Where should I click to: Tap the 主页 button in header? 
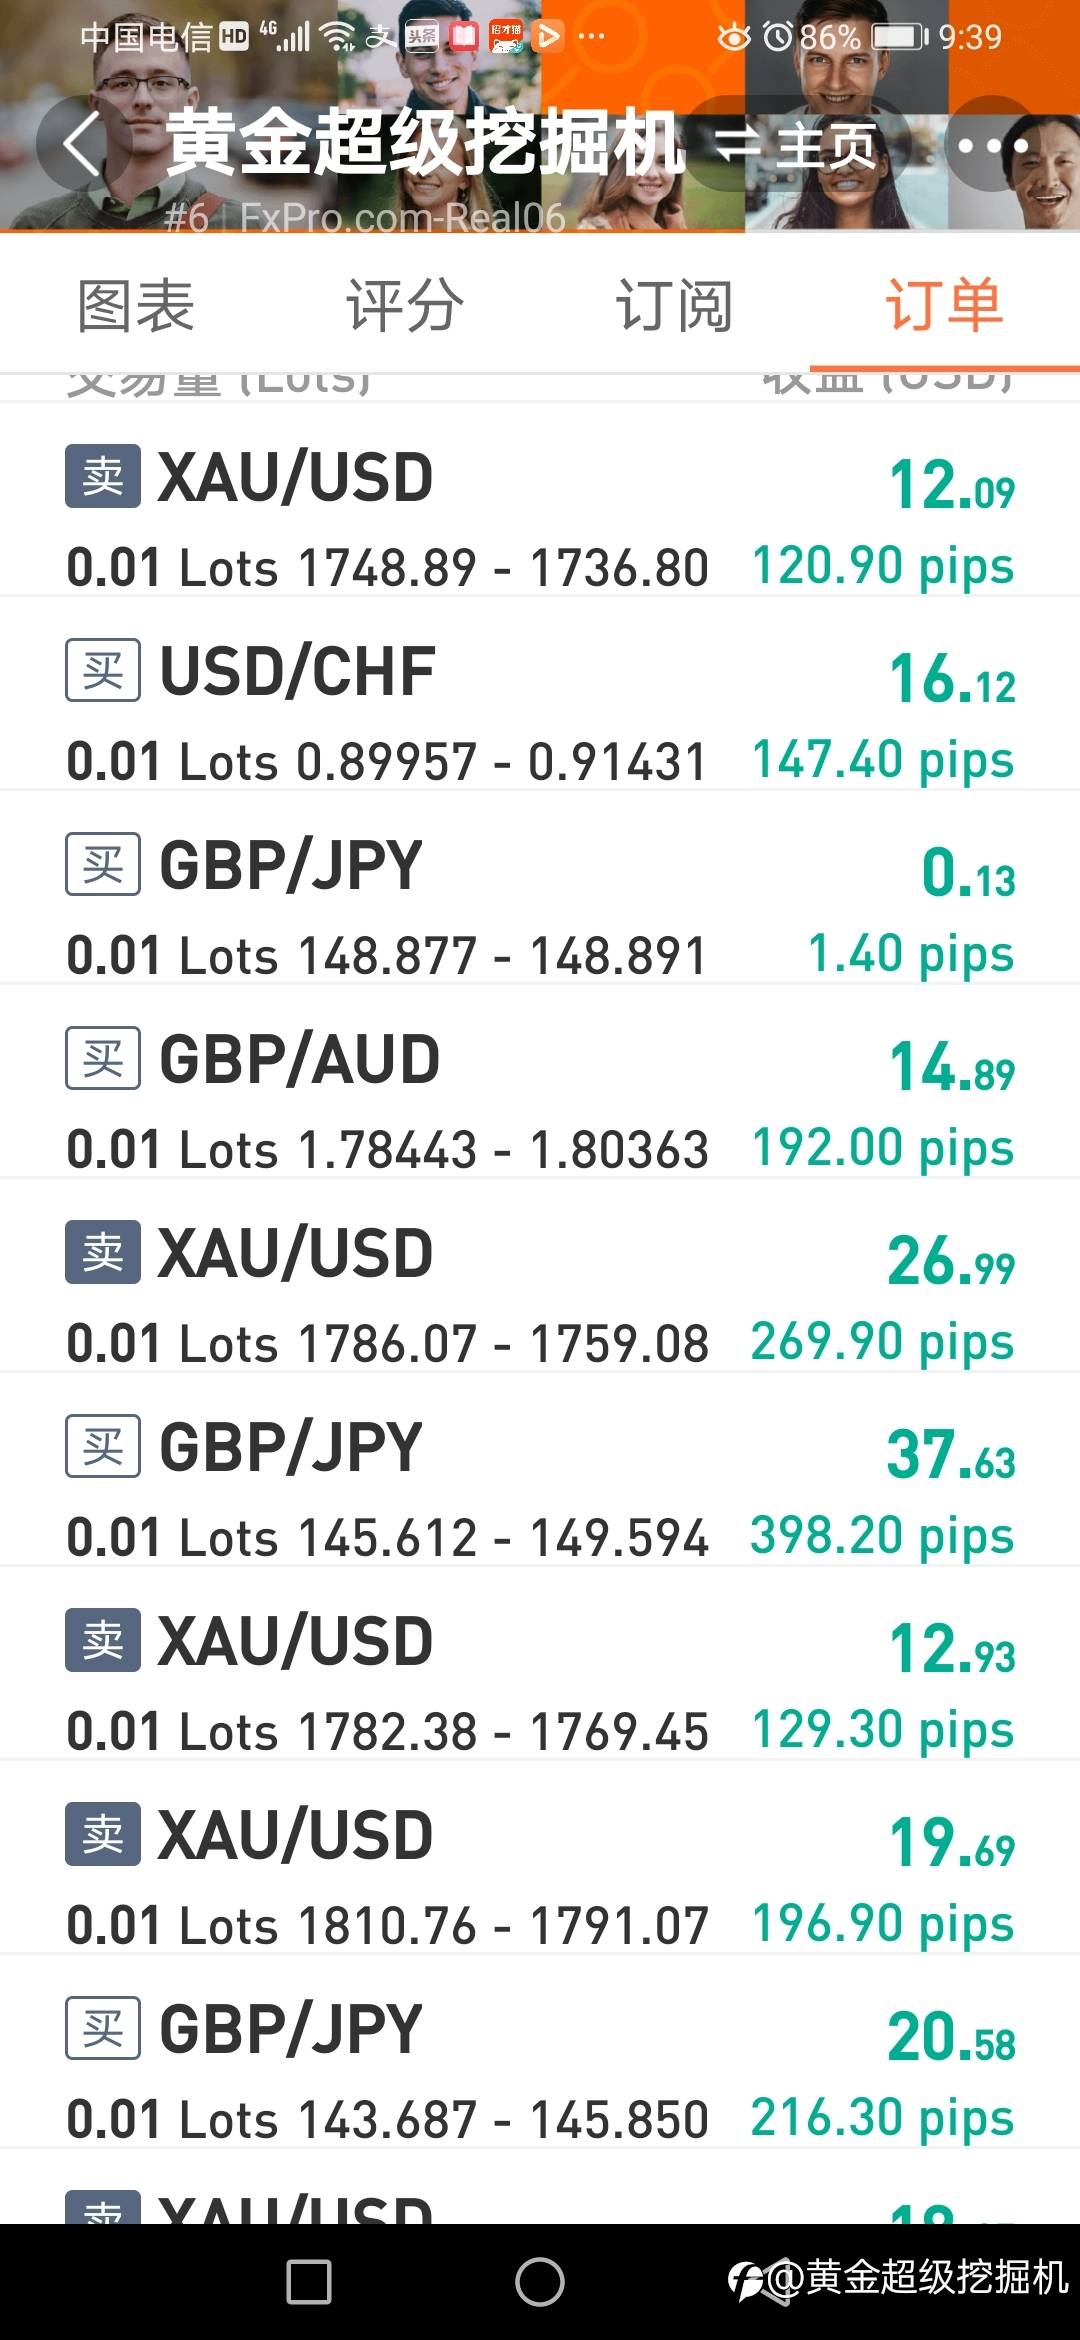pyautogui.click(x=826, y=146)
